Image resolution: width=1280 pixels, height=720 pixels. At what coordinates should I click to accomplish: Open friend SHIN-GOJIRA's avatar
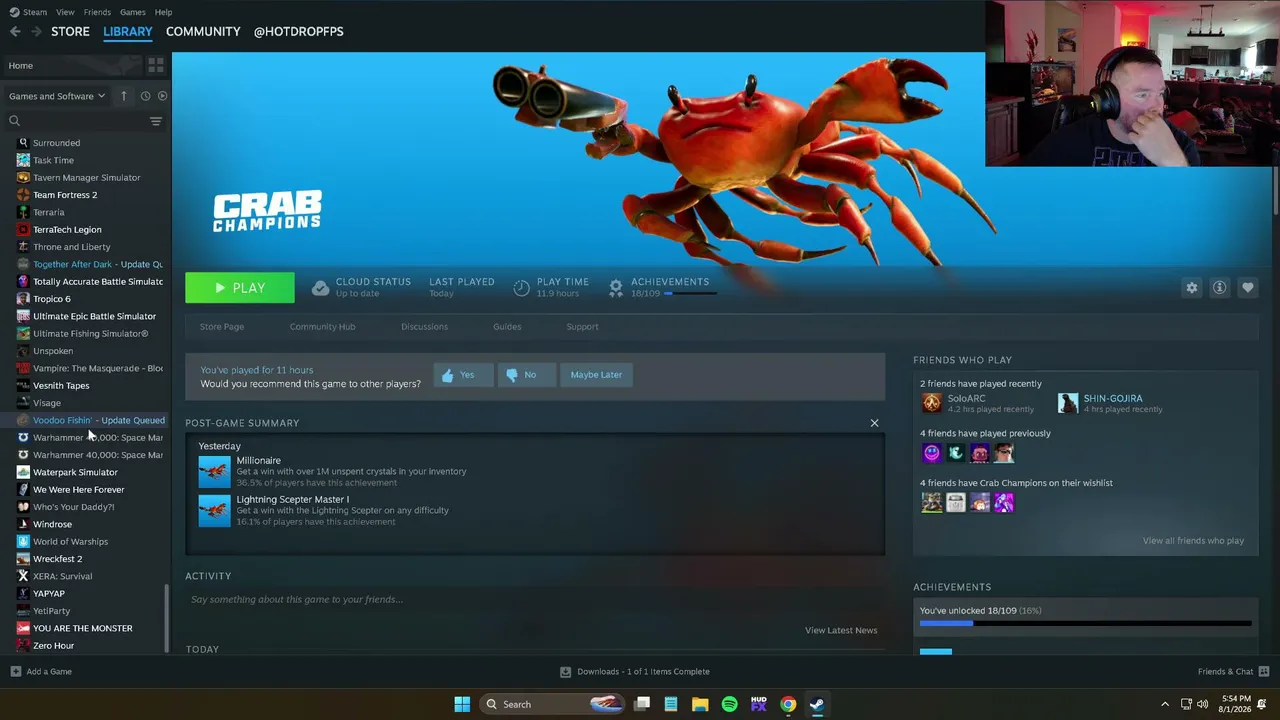click(x=1068, y=403)
